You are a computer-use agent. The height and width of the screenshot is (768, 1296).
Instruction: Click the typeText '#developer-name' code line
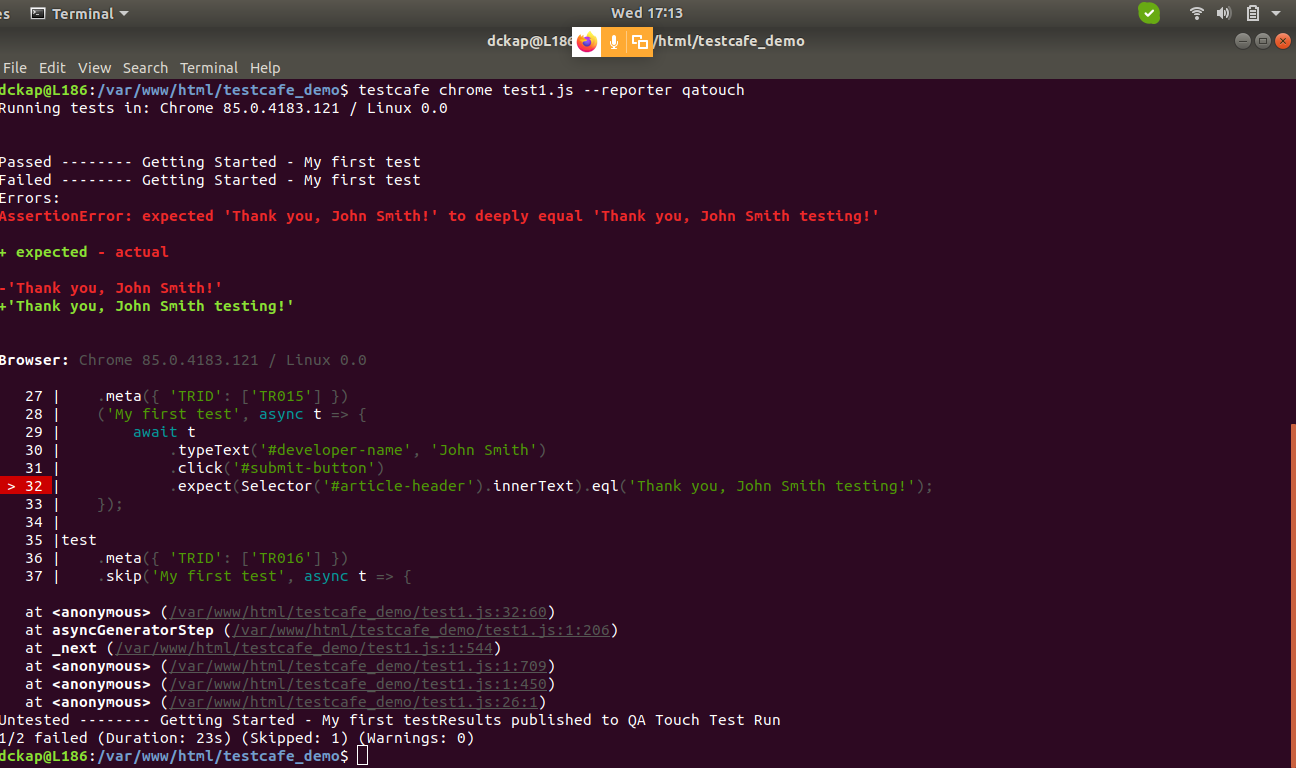pyautogui.click(x=358, y=450)
